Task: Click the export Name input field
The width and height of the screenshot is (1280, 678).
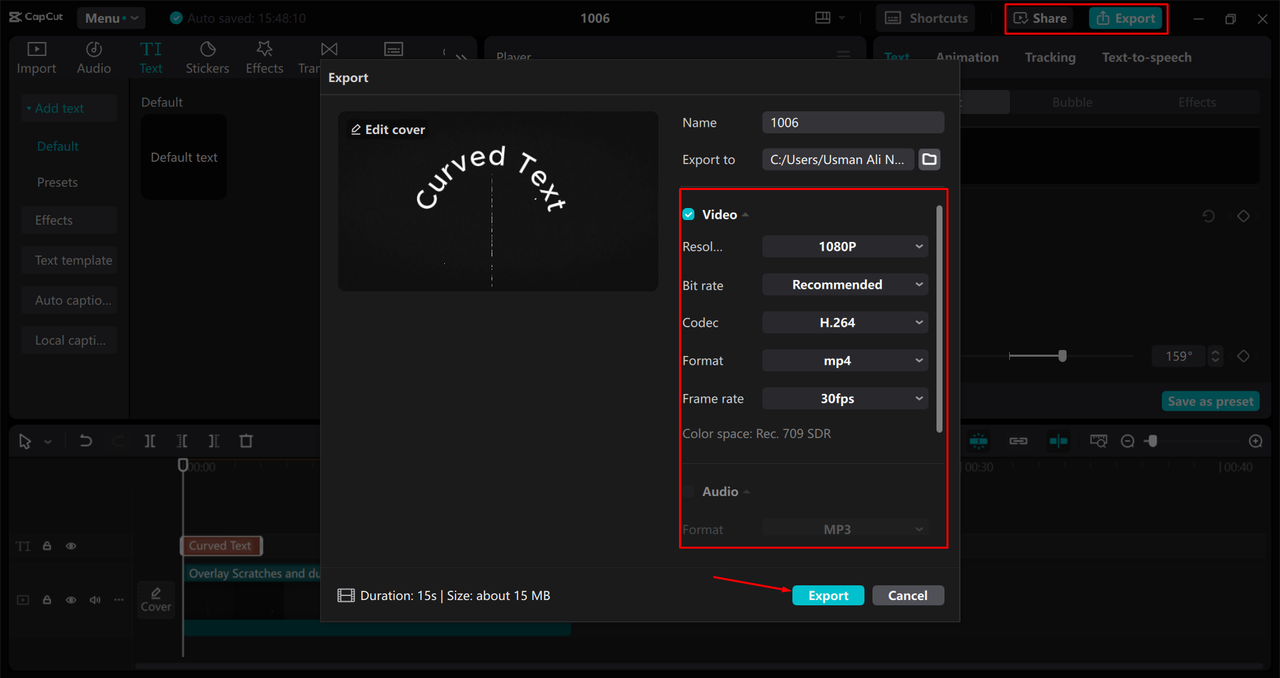Action: click(853, 122)
